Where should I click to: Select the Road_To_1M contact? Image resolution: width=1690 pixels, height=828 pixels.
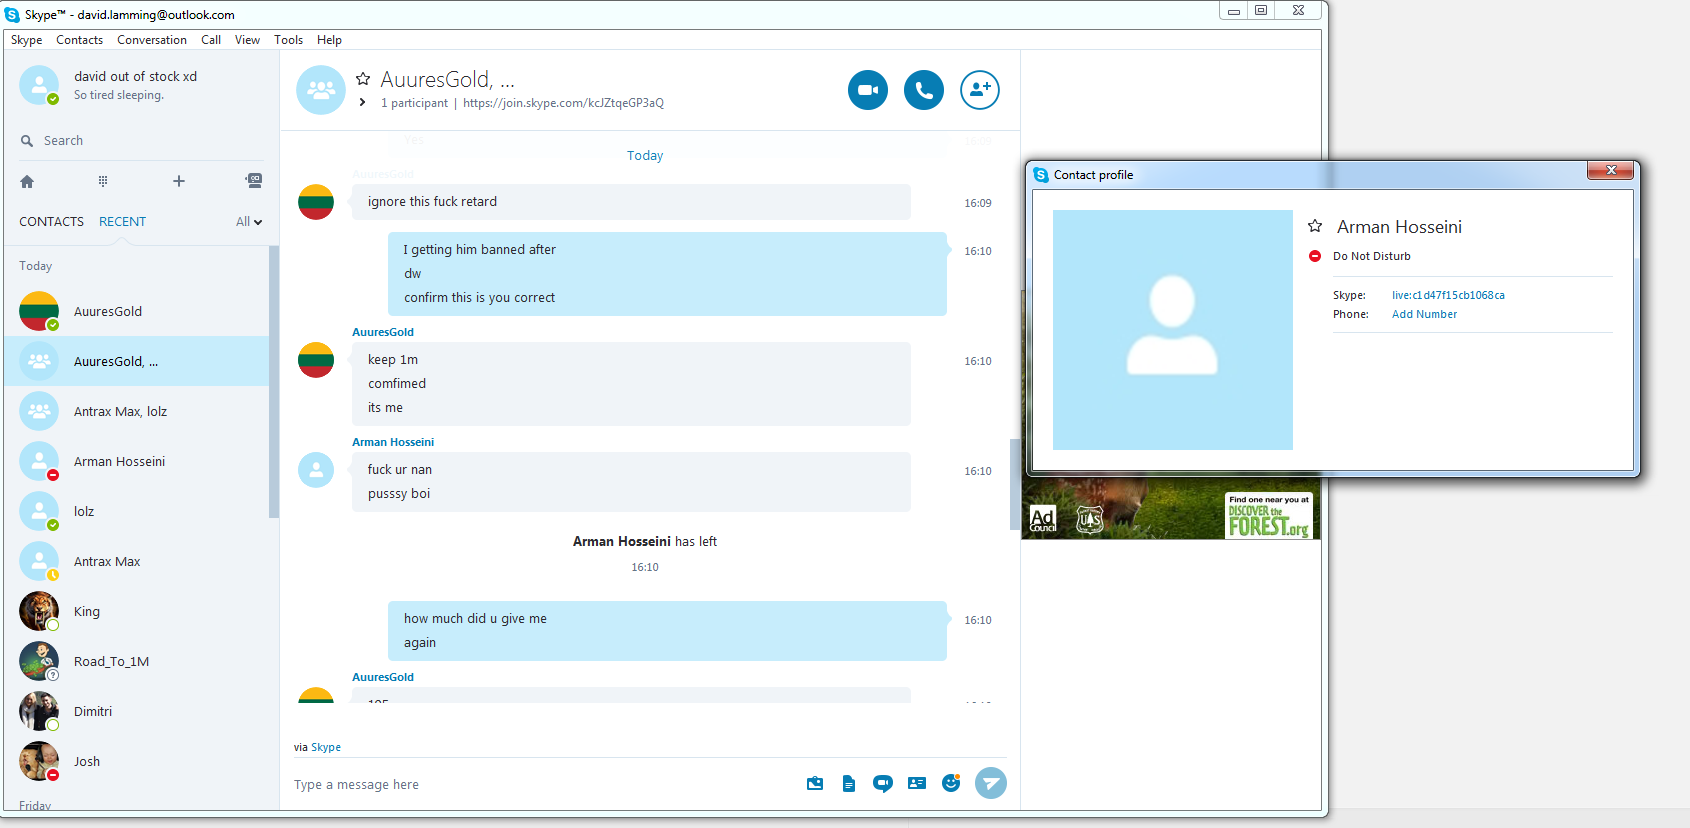click(137, 661)
